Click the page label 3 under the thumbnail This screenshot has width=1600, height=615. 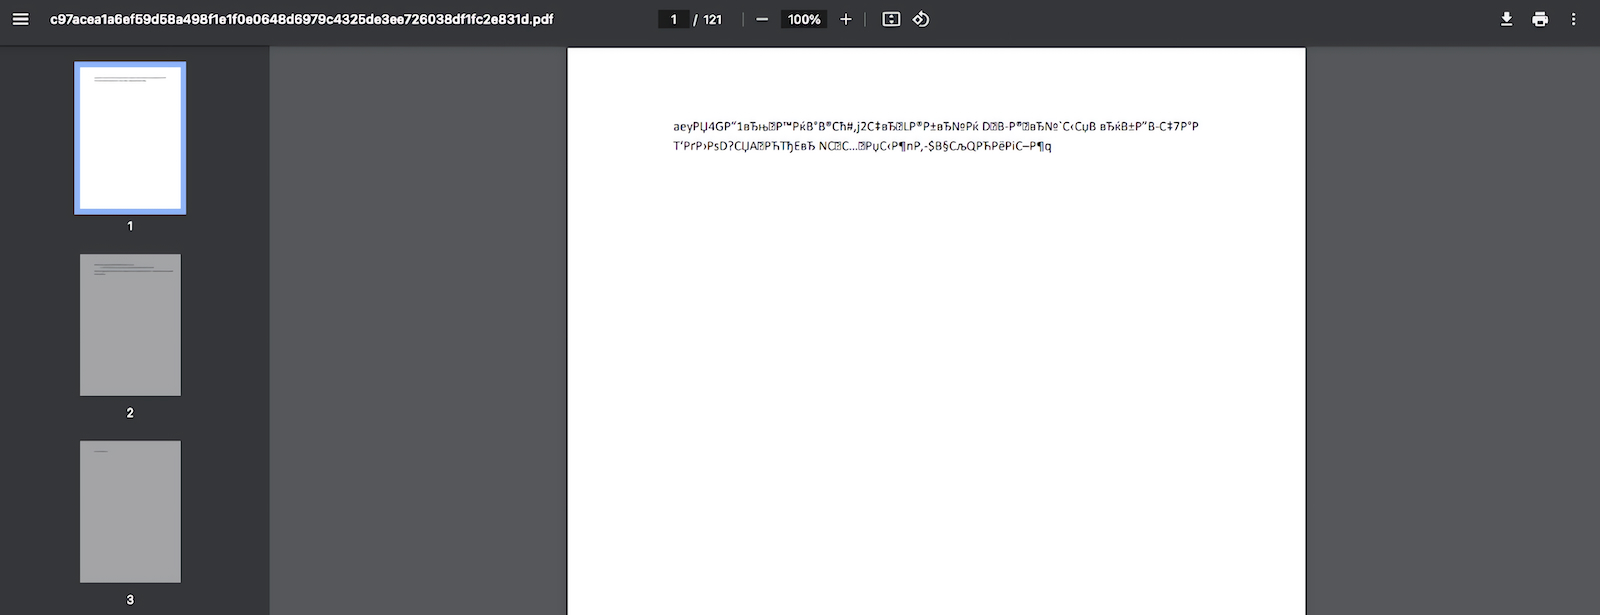130,600
